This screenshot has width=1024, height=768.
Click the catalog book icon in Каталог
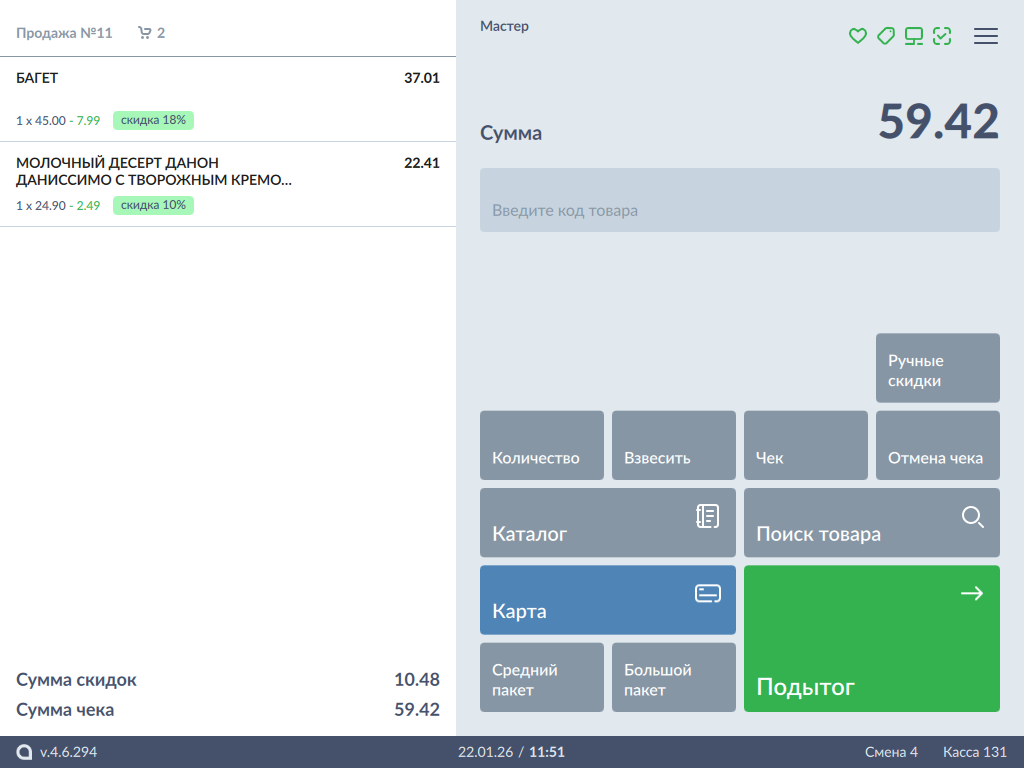pos(707,516)
